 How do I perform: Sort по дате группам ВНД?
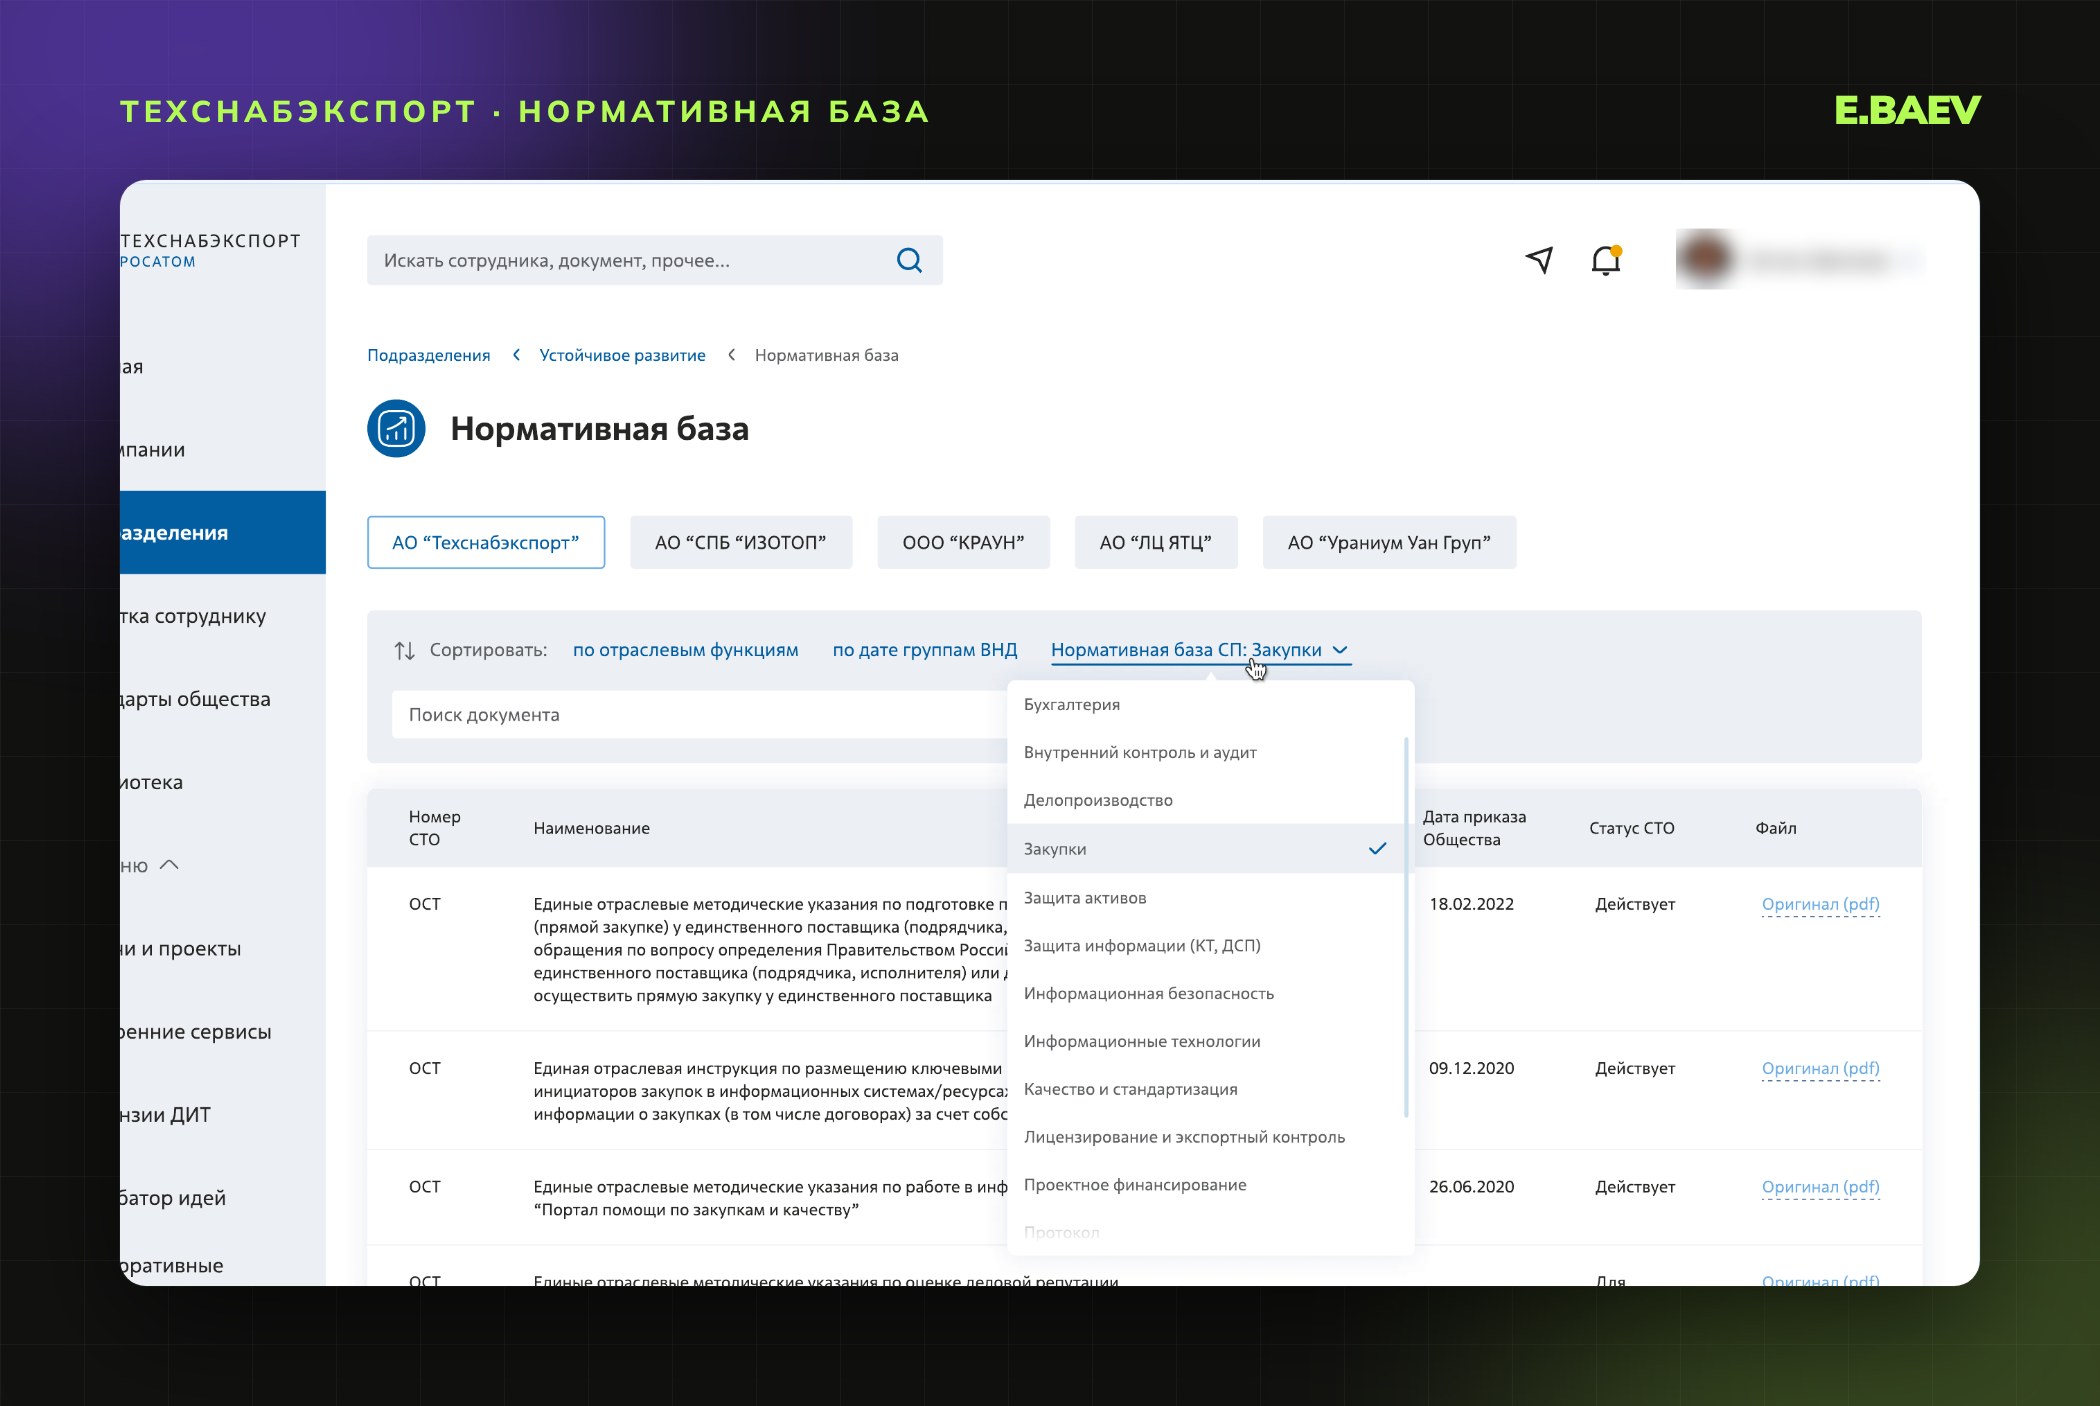[925, 650]
